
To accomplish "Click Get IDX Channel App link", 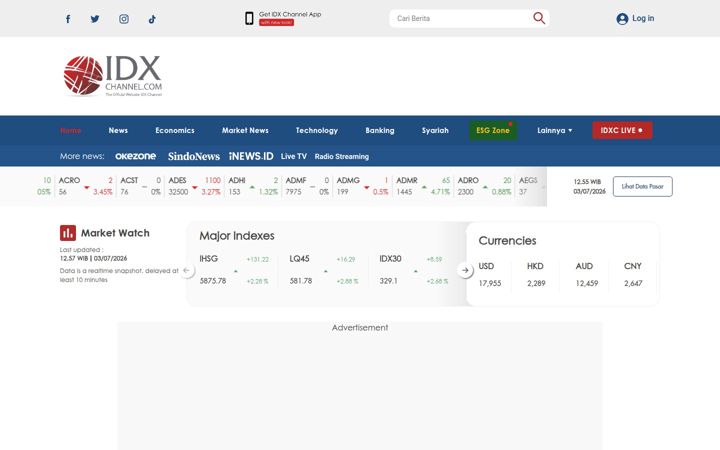I will pos(290,14).
